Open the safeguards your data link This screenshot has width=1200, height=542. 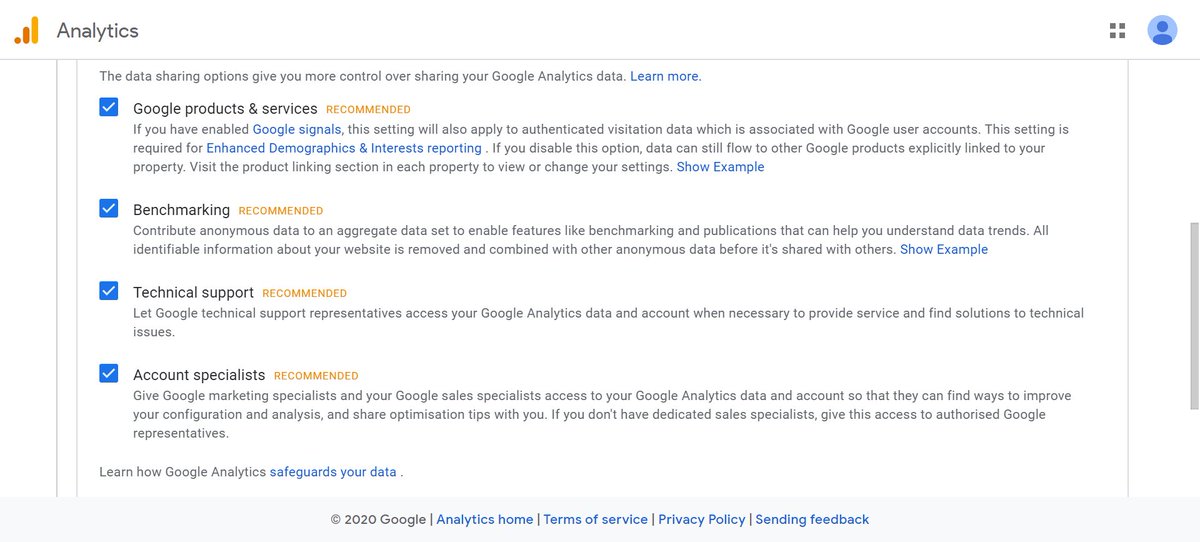(x=333, y=471)
